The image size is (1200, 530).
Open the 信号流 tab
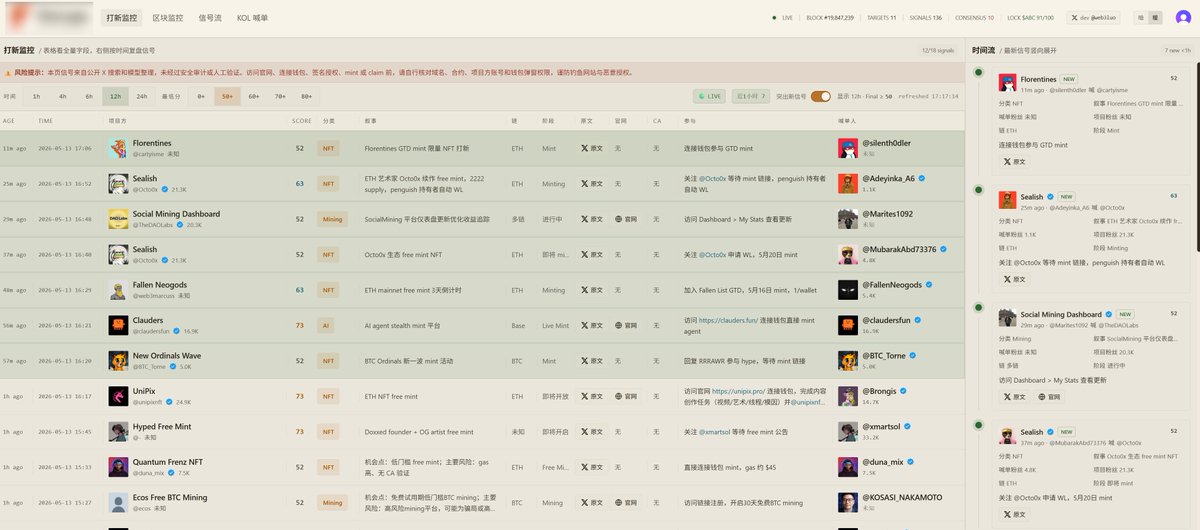point(210,18)
